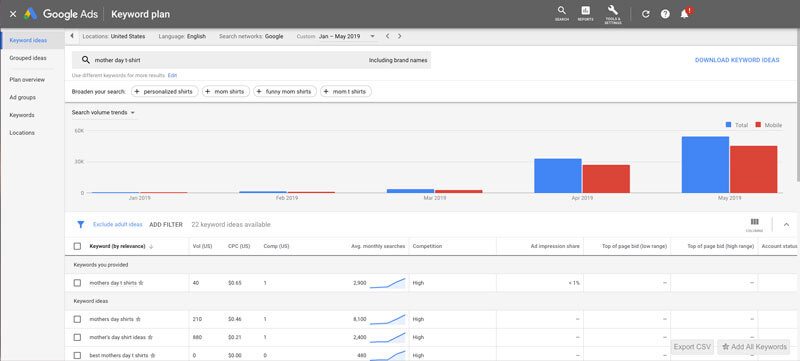Screen dimensions: 800x361
Task: Click the May 2019 blue Total bar
Action: click(705, 165)
